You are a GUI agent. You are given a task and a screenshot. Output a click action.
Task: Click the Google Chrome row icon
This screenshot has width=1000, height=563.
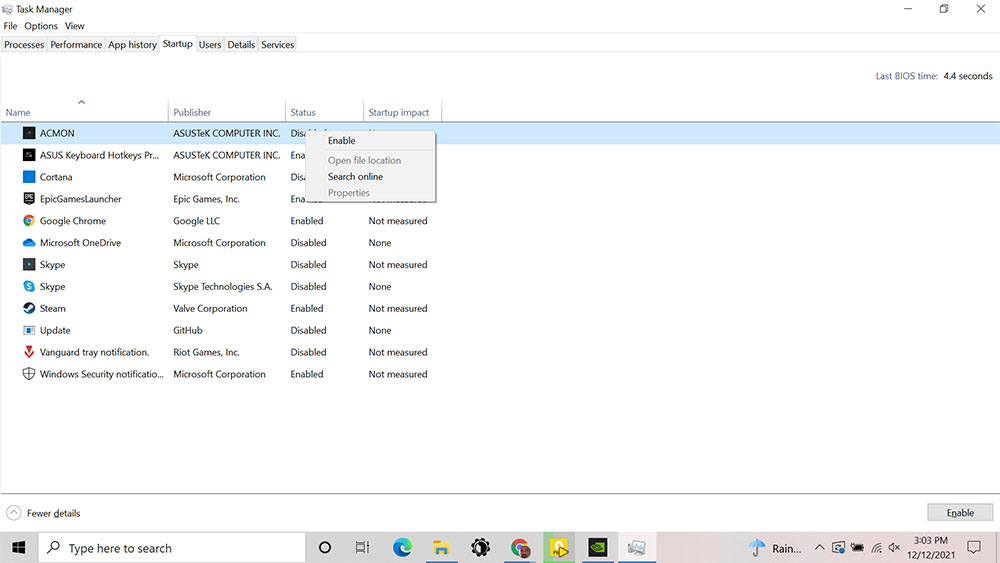(29, 221)
